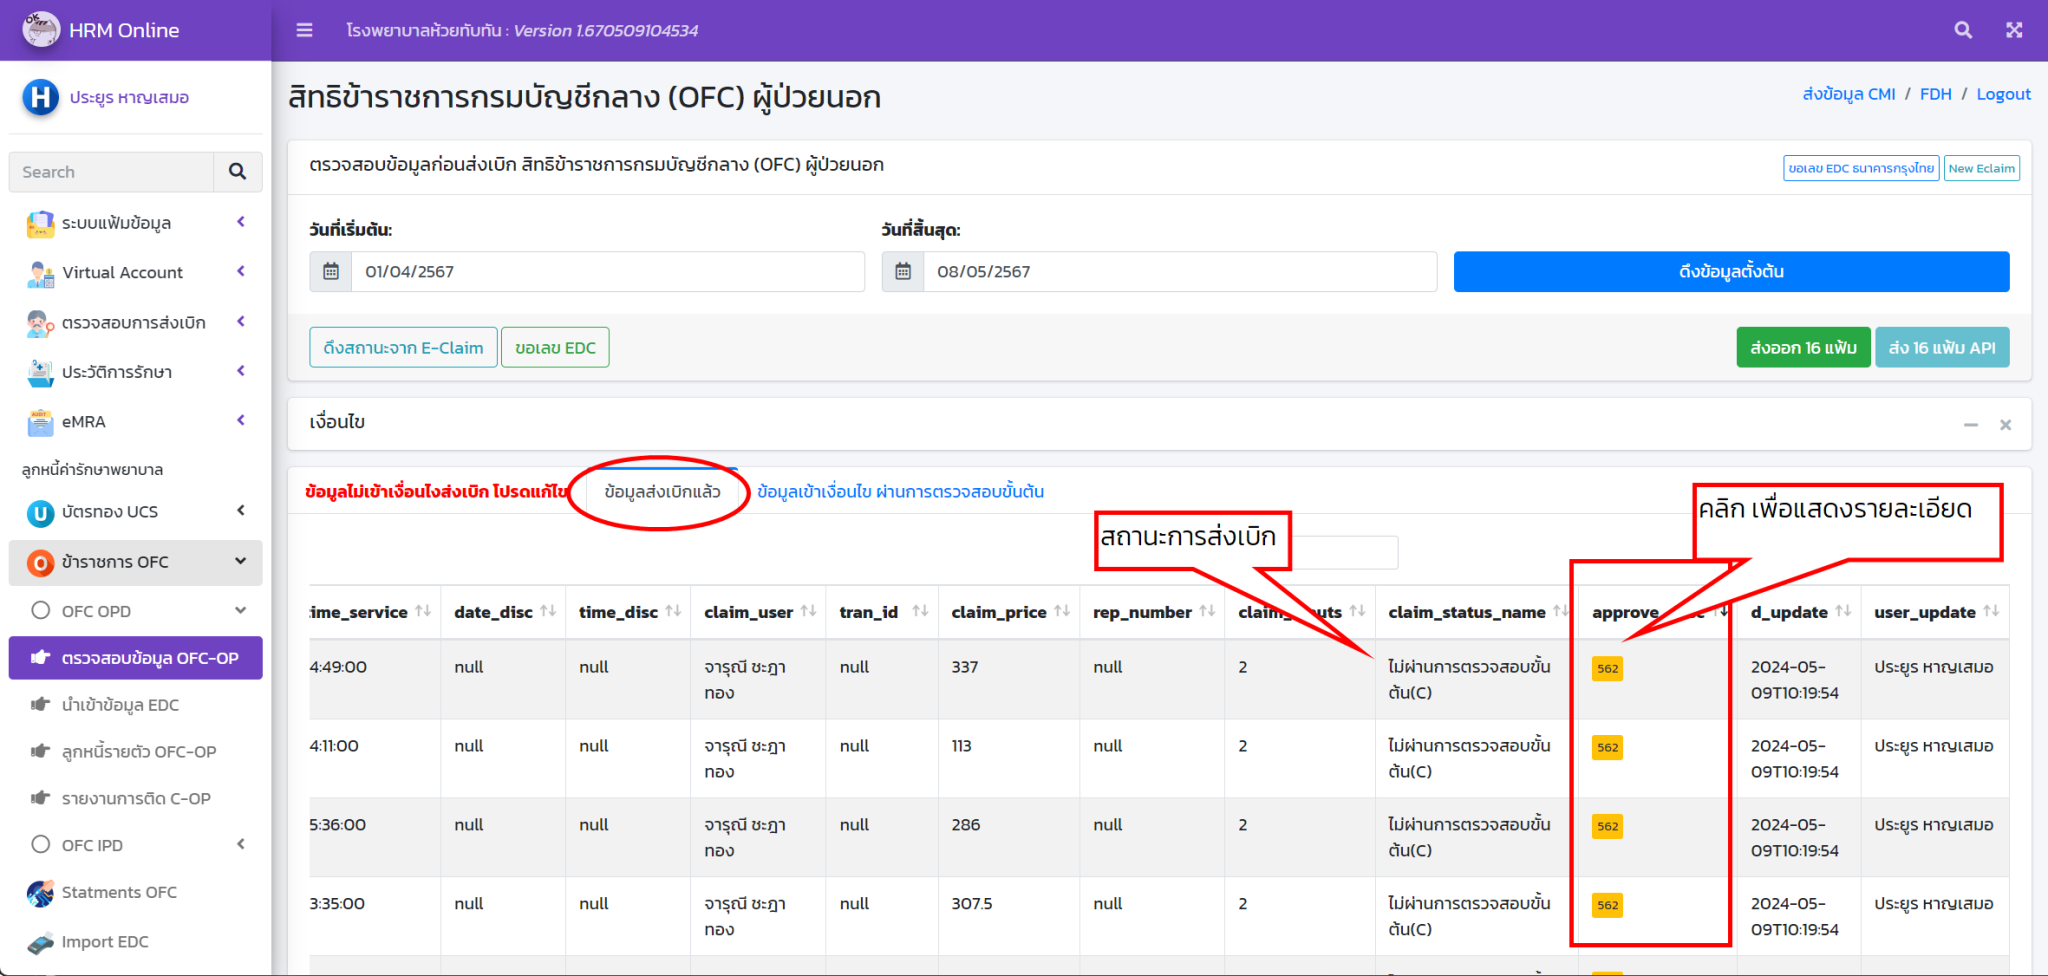Expand the eMRA sidebar menu
Image resolution: width=2048 pixels, height=976 pixels.
point(84,422)
